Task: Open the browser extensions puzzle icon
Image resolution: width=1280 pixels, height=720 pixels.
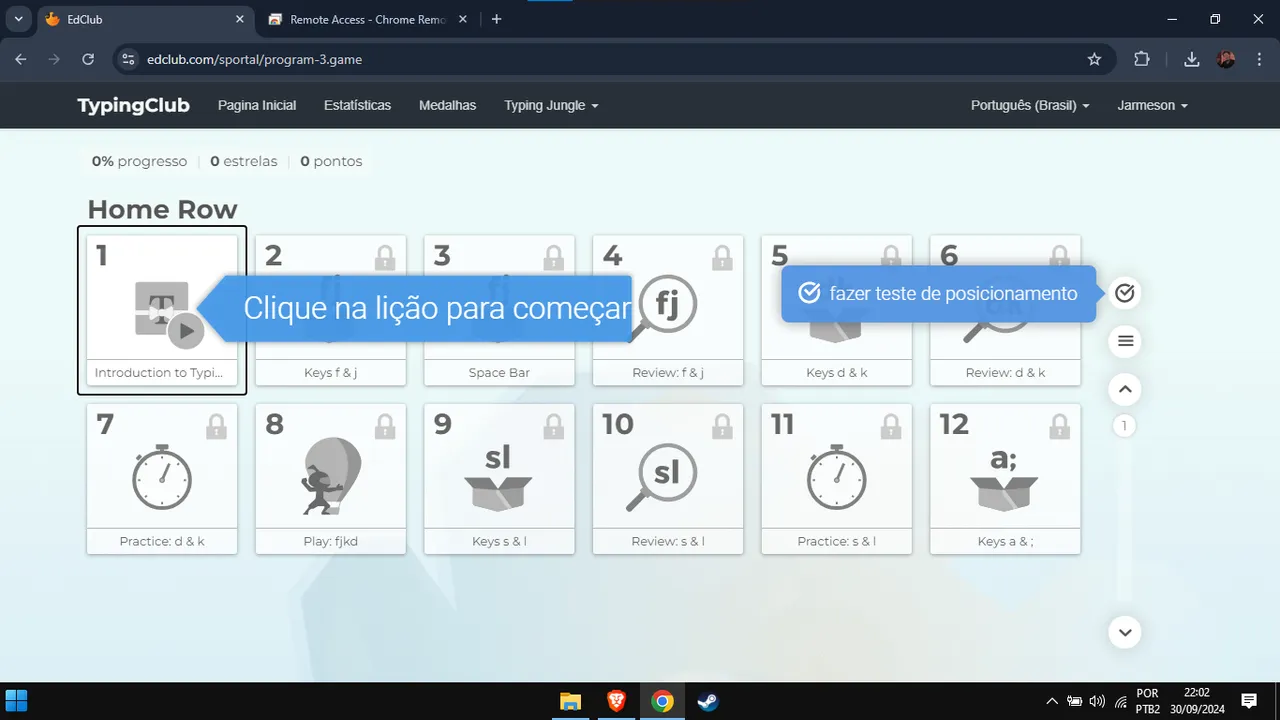Action: [x=1142, y=59]
